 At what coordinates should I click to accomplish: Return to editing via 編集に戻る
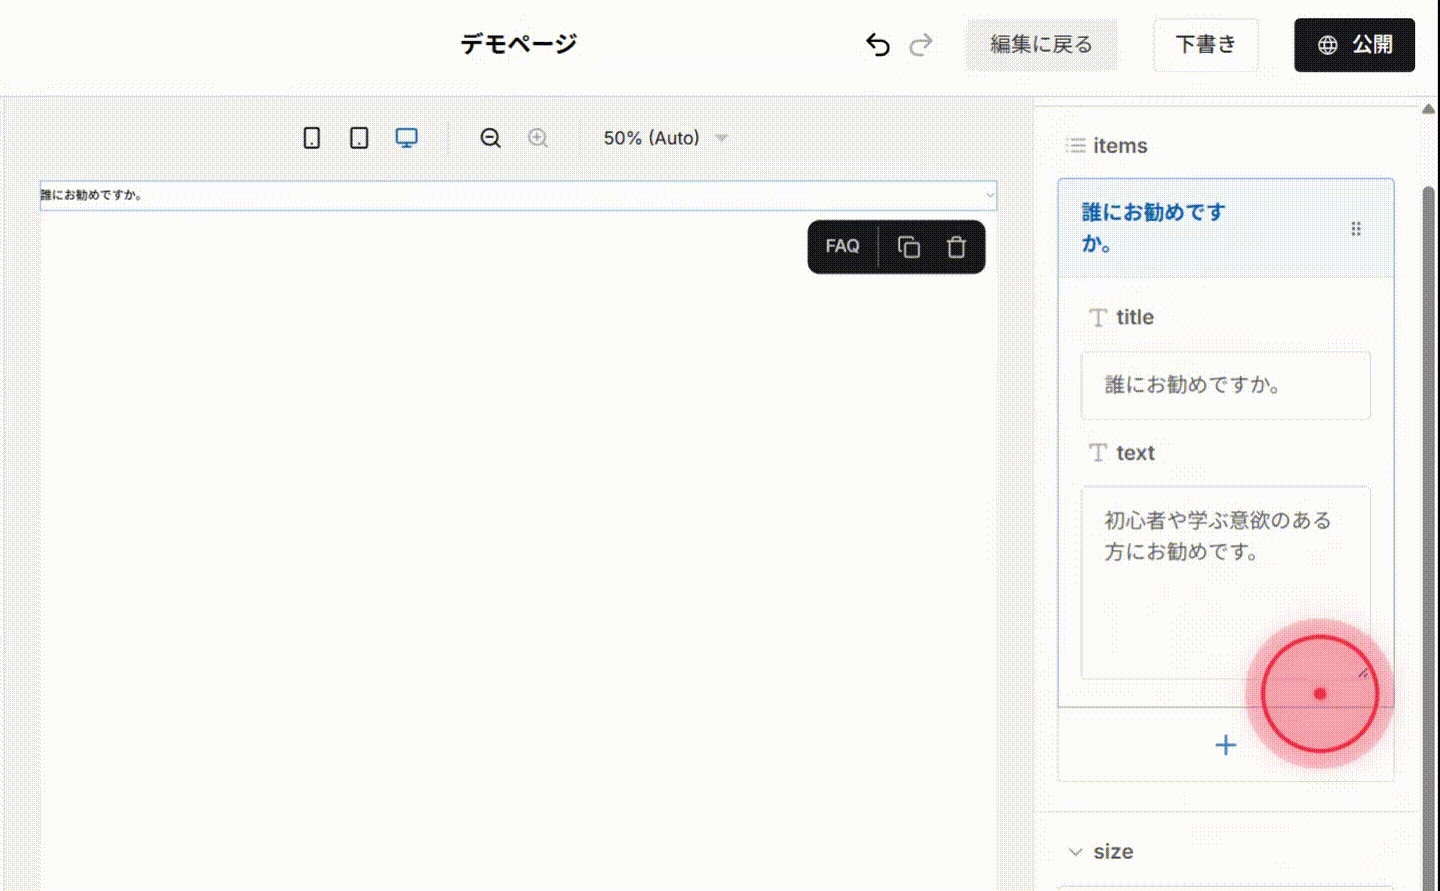(1041, 44)
